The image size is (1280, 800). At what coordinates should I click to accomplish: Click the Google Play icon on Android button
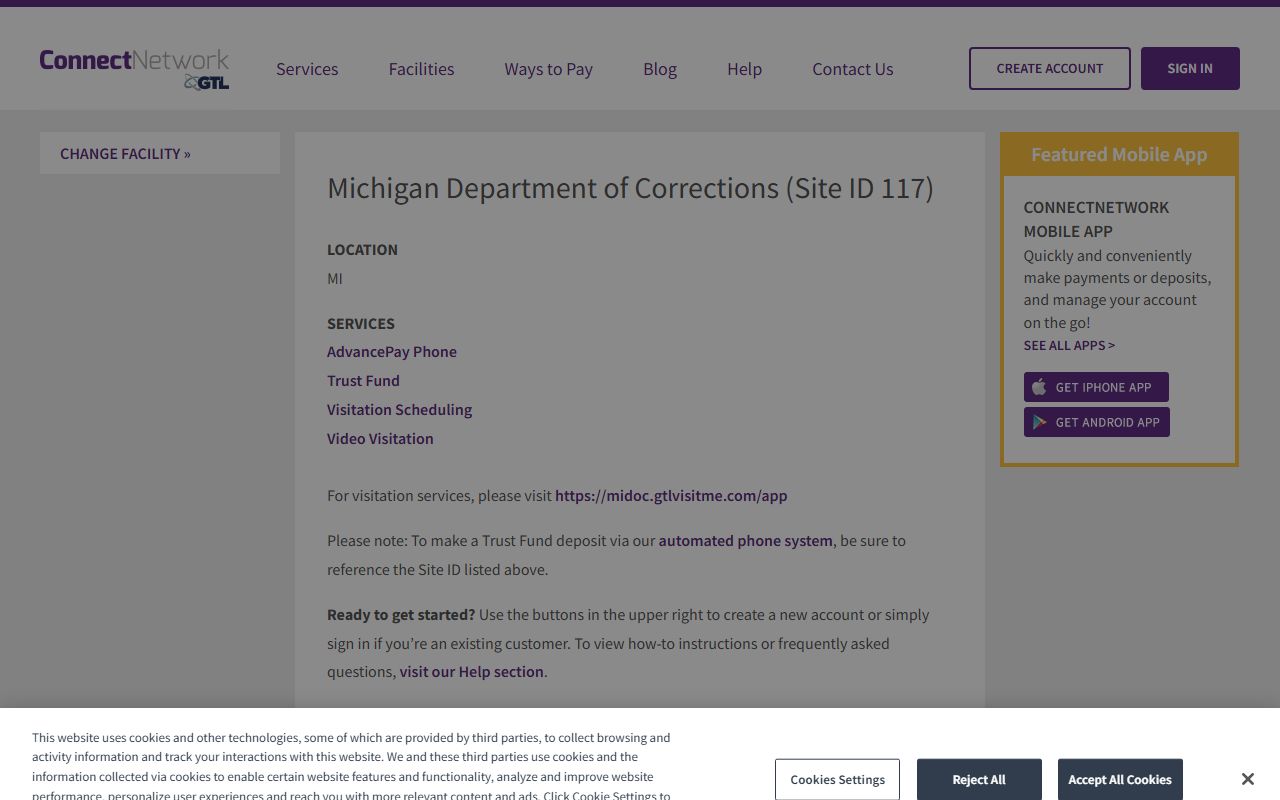tap(1039, 422)
